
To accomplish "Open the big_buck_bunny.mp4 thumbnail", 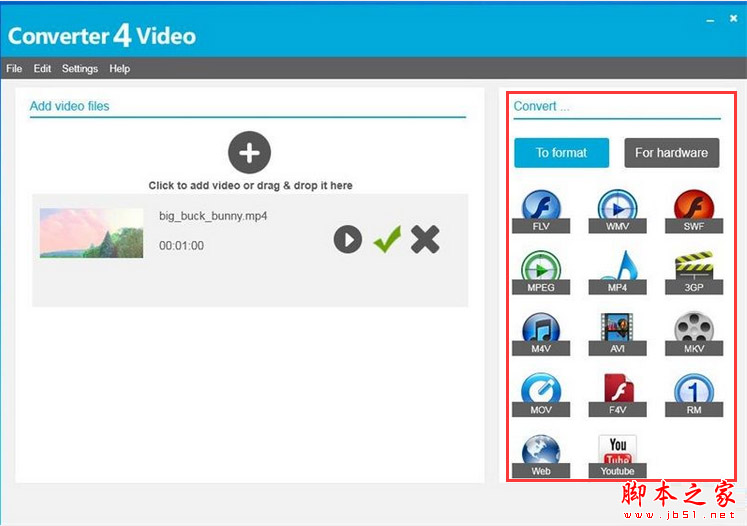I will click(91, 233).
